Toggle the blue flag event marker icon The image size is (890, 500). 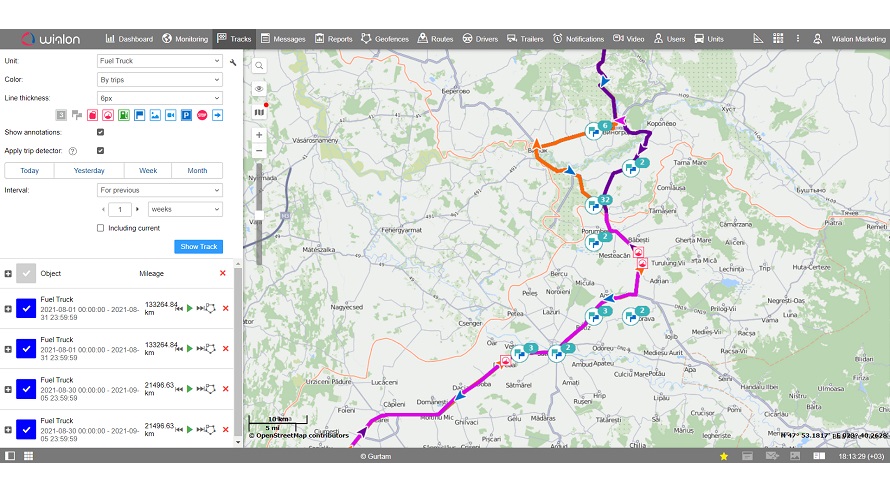pyautogui.click(x=139, y=115)
